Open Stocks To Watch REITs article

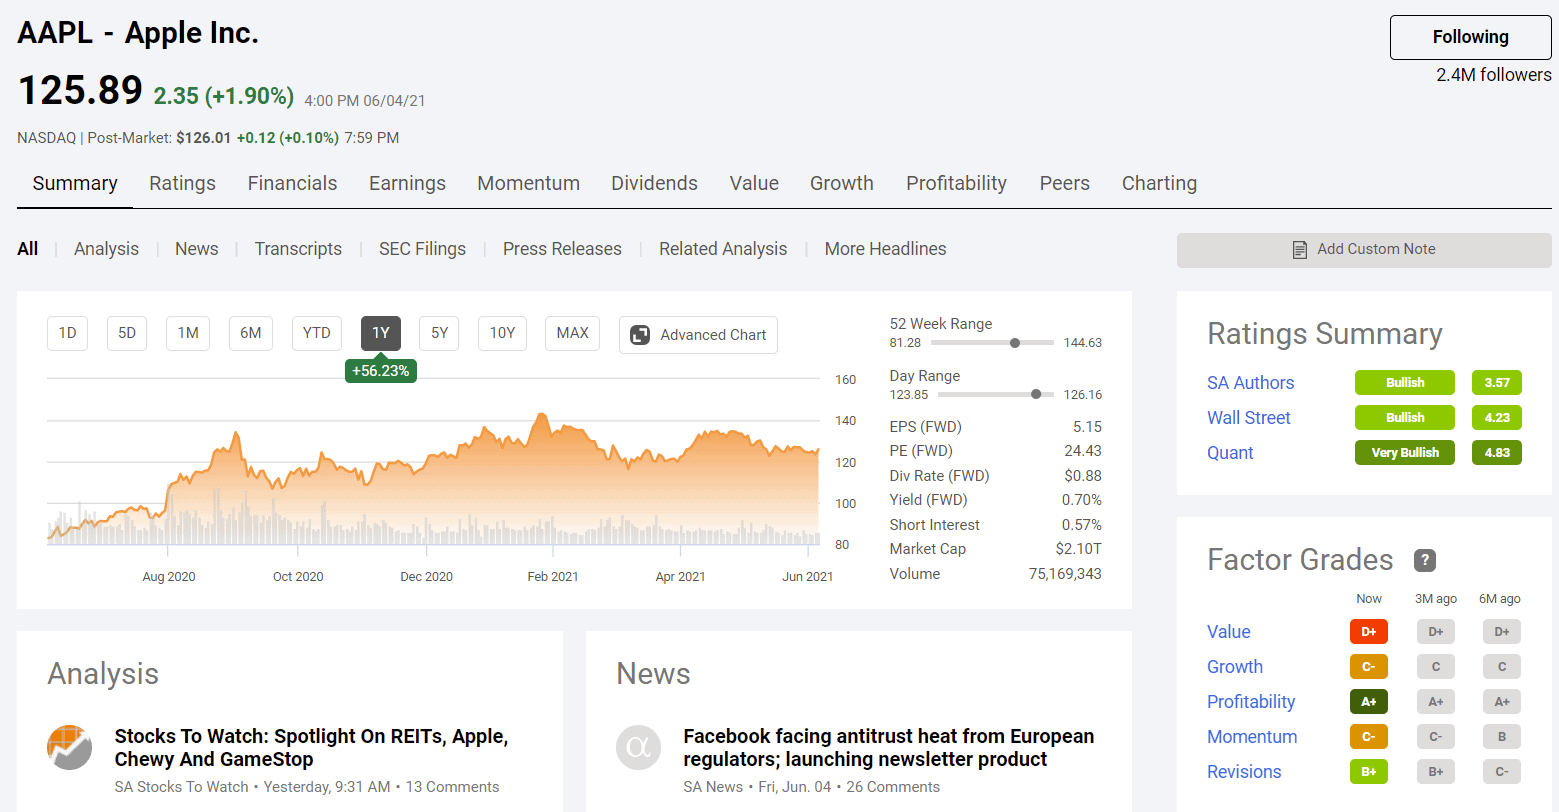click(311, 748)
